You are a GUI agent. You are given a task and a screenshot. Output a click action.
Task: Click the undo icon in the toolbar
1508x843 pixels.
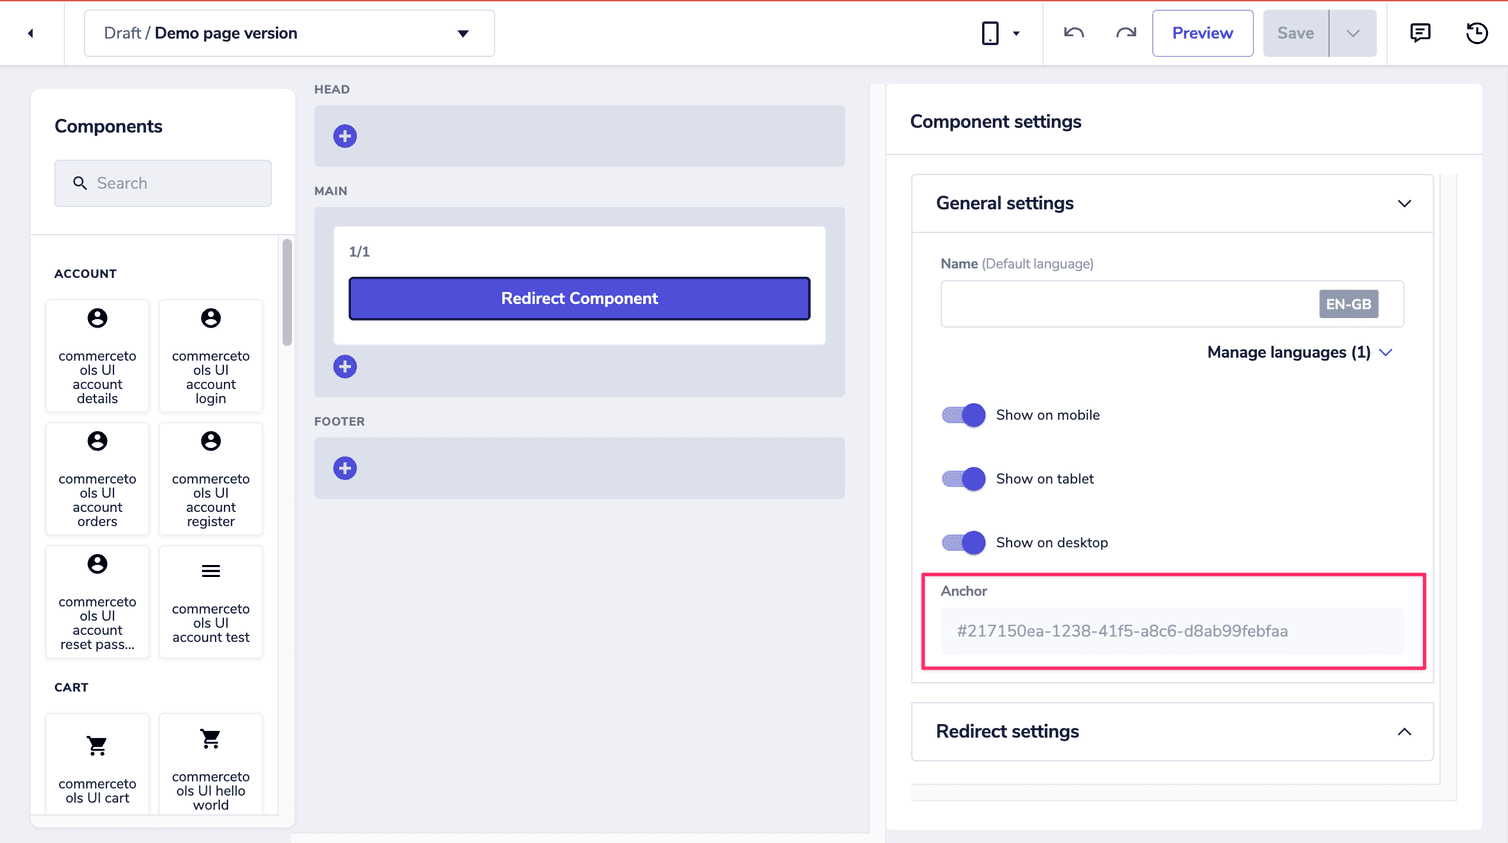click(x=1072, y=33)
